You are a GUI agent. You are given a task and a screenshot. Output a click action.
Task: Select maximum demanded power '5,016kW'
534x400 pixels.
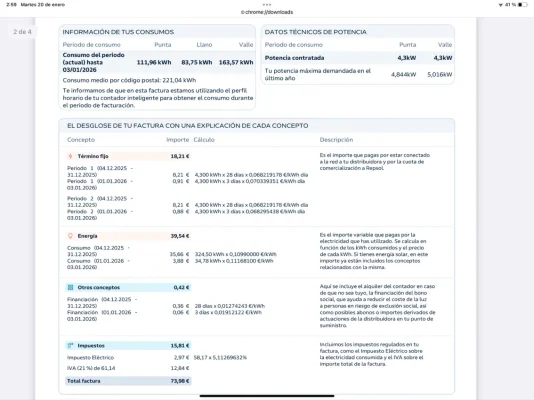[440, 75]
